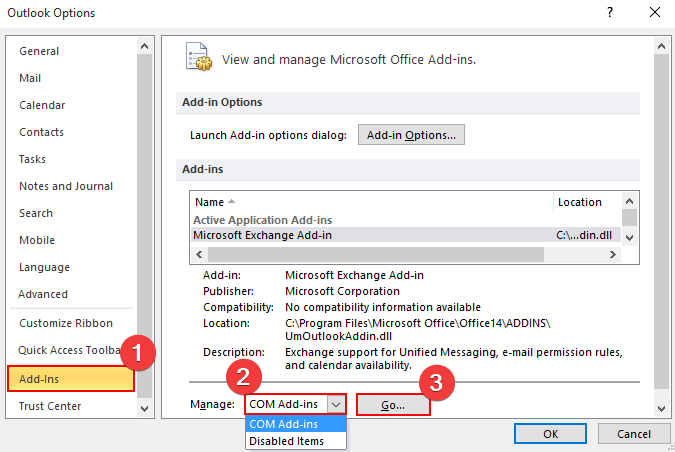Click the main panel vertical scrollbar thumb

[x=662, y=221]
